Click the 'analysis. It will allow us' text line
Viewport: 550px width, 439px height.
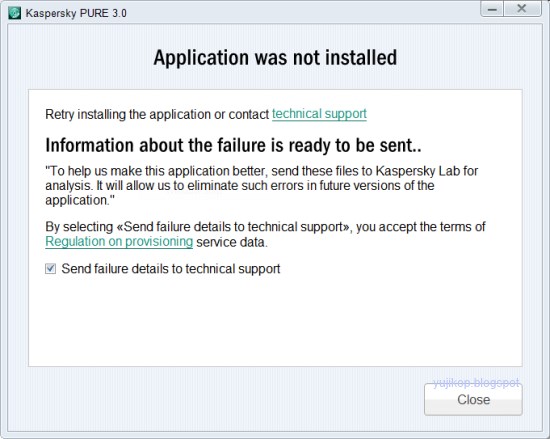click(240, 185)
